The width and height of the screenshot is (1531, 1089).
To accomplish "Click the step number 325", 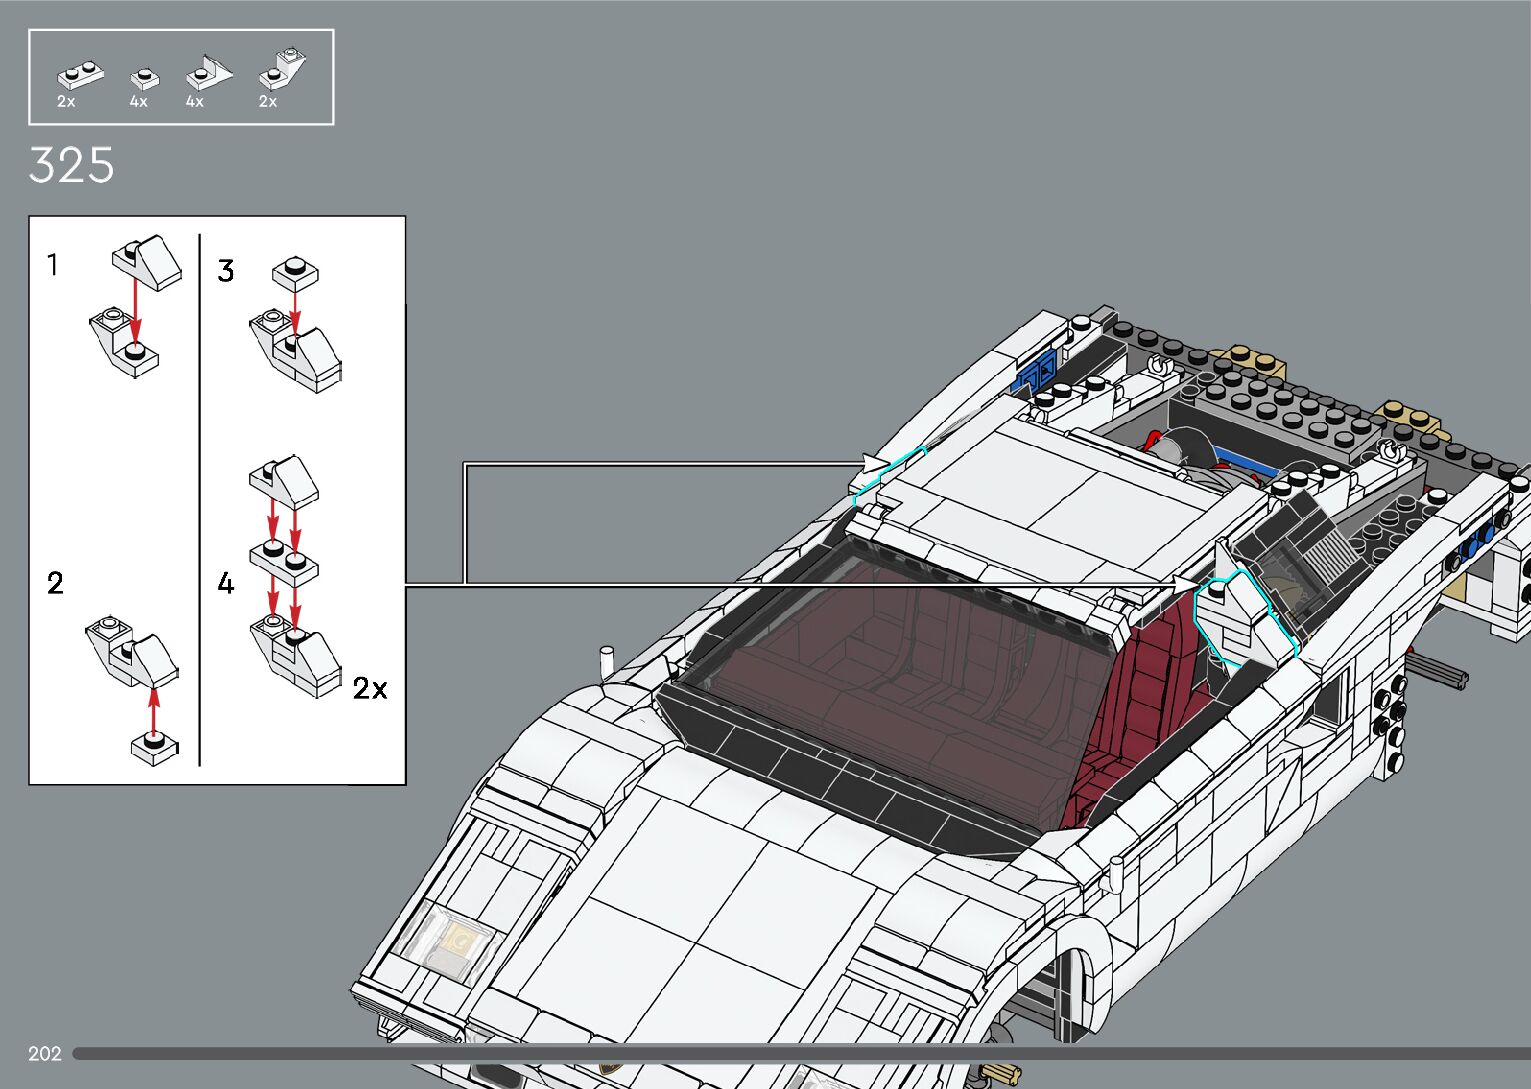I will click(72, 166).
